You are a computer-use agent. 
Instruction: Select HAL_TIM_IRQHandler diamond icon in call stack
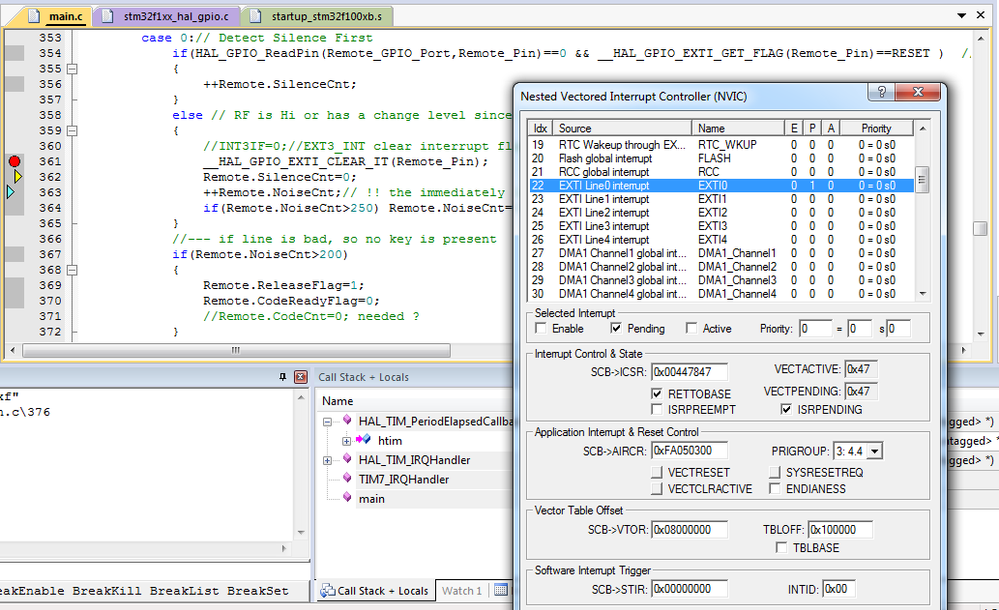[347, 458]
